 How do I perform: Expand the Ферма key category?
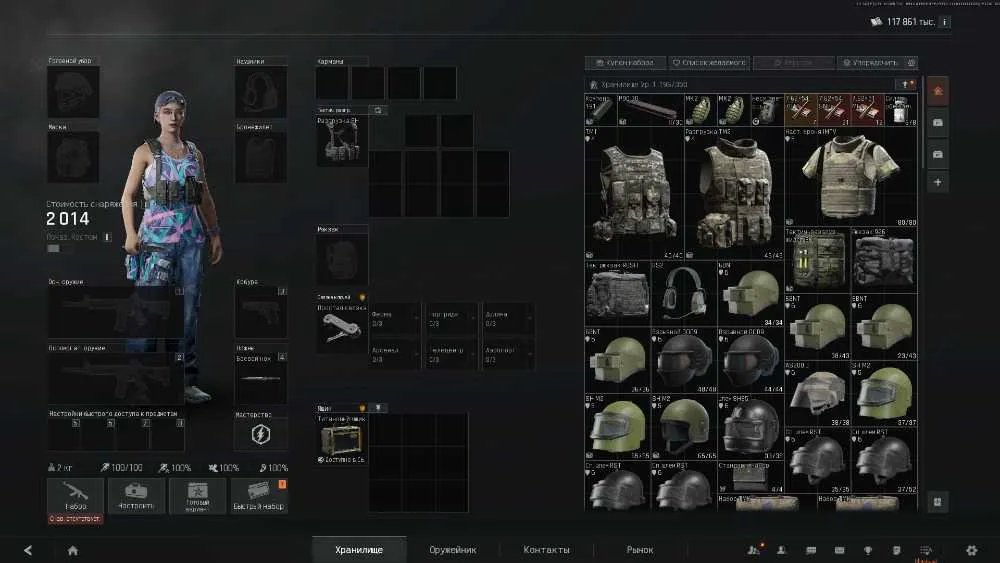(395, 318)
